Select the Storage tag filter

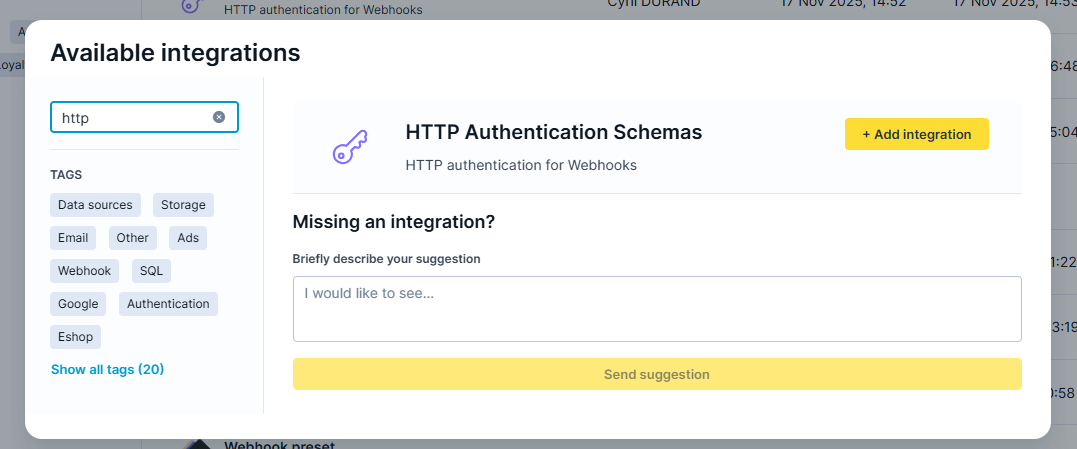click(x=183, y=205)
